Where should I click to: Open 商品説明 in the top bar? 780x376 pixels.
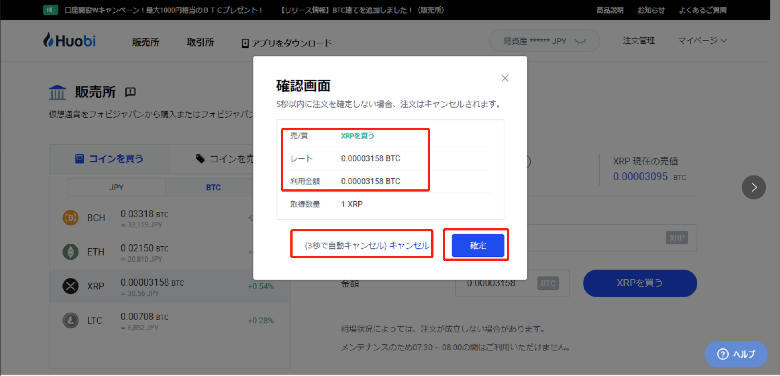(609, 10)
